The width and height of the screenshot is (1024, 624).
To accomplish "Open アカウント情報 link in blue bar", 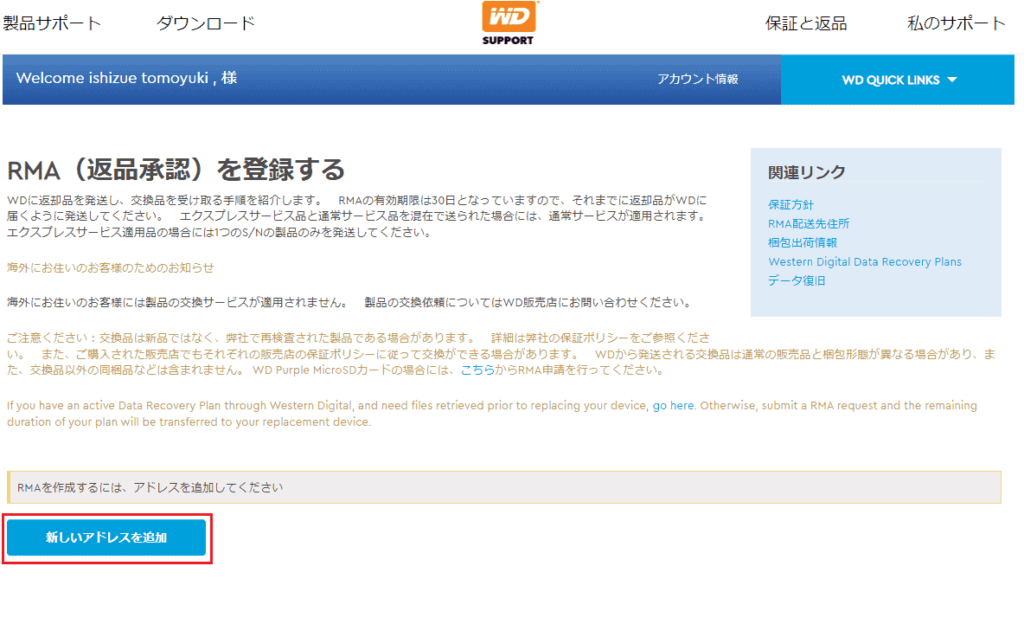I will point(697,79).
